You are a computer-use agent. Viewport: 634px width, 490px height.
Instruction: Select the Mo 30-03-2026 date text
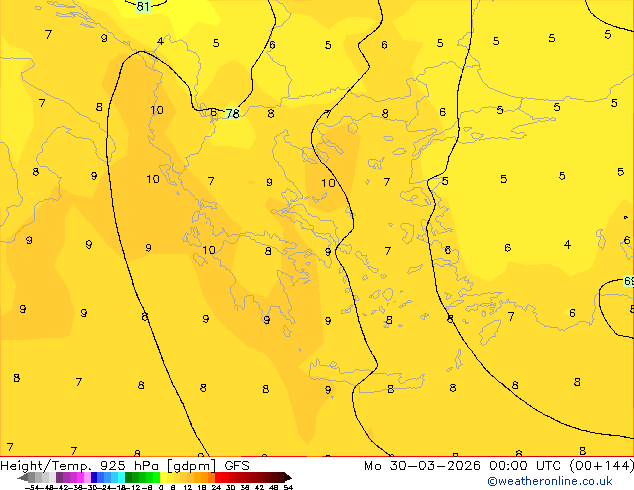(x=422, y=465)
